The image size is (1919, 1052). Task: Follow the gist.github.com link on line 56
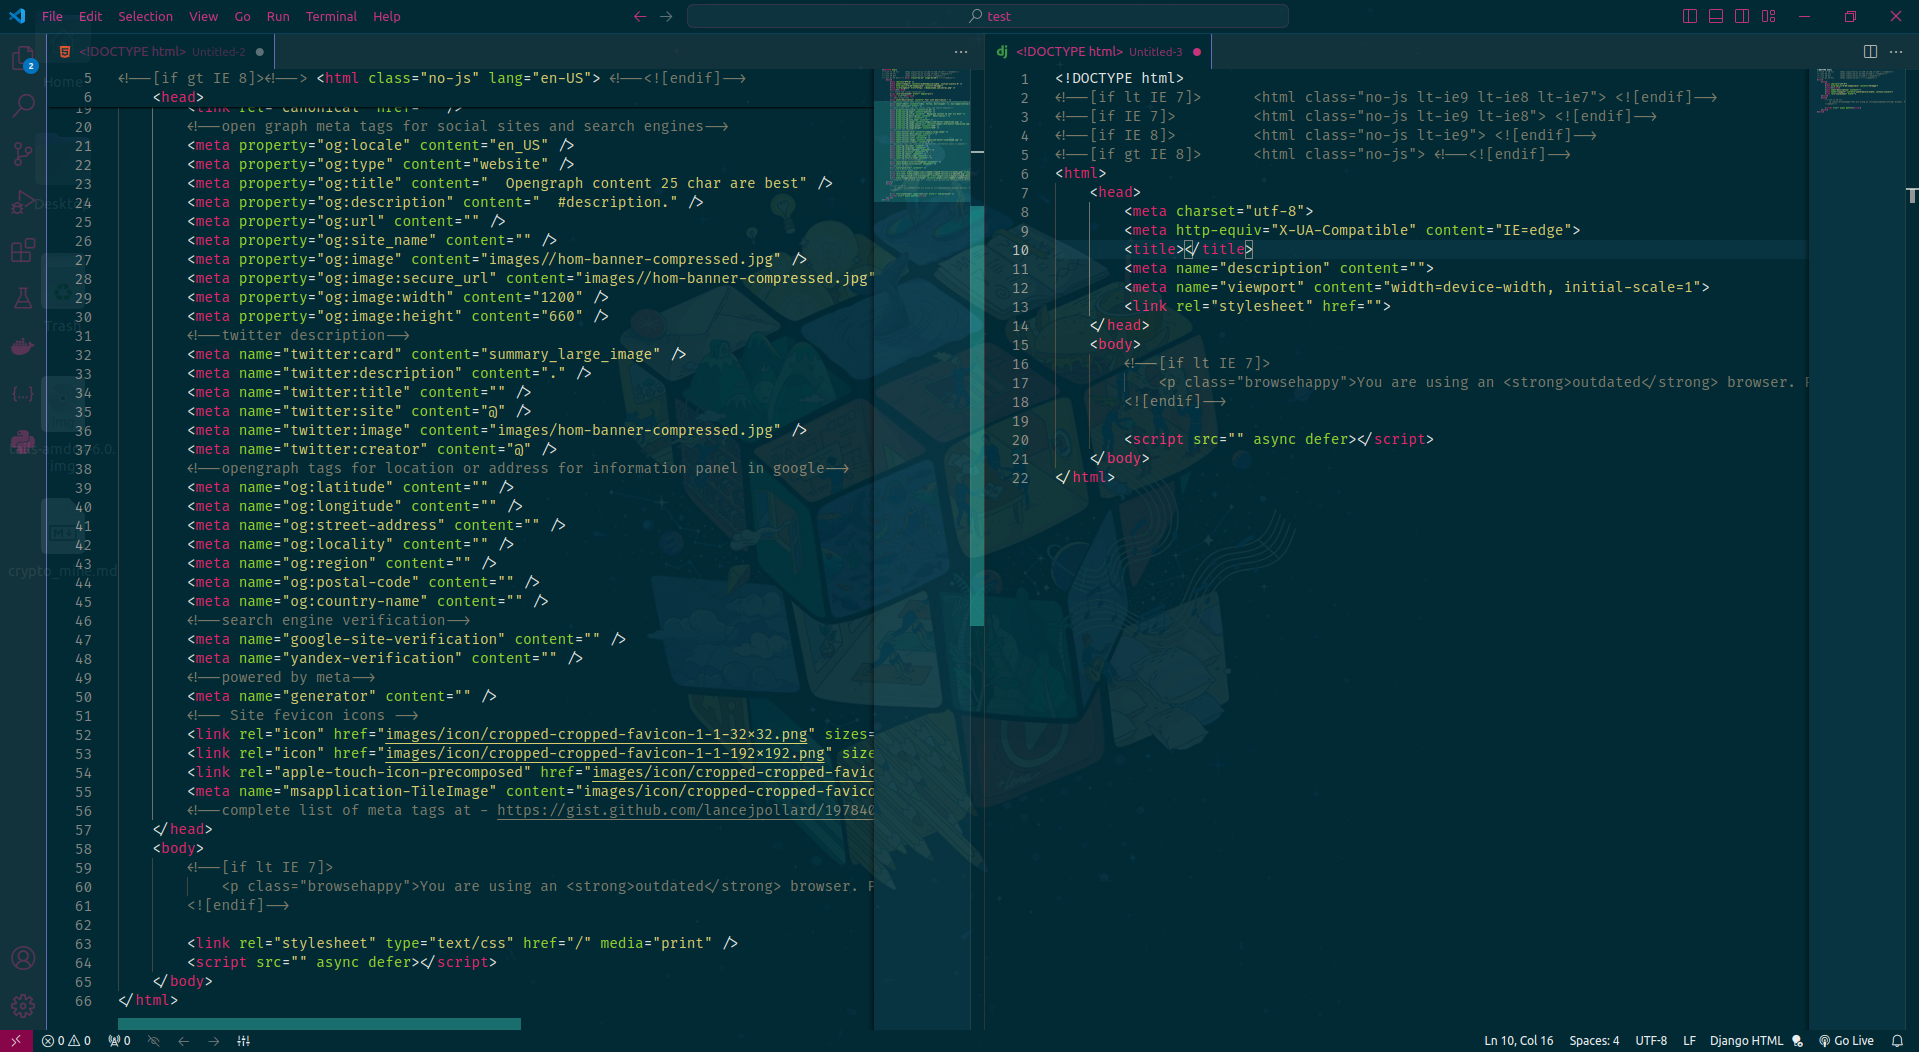click(685, 810)
